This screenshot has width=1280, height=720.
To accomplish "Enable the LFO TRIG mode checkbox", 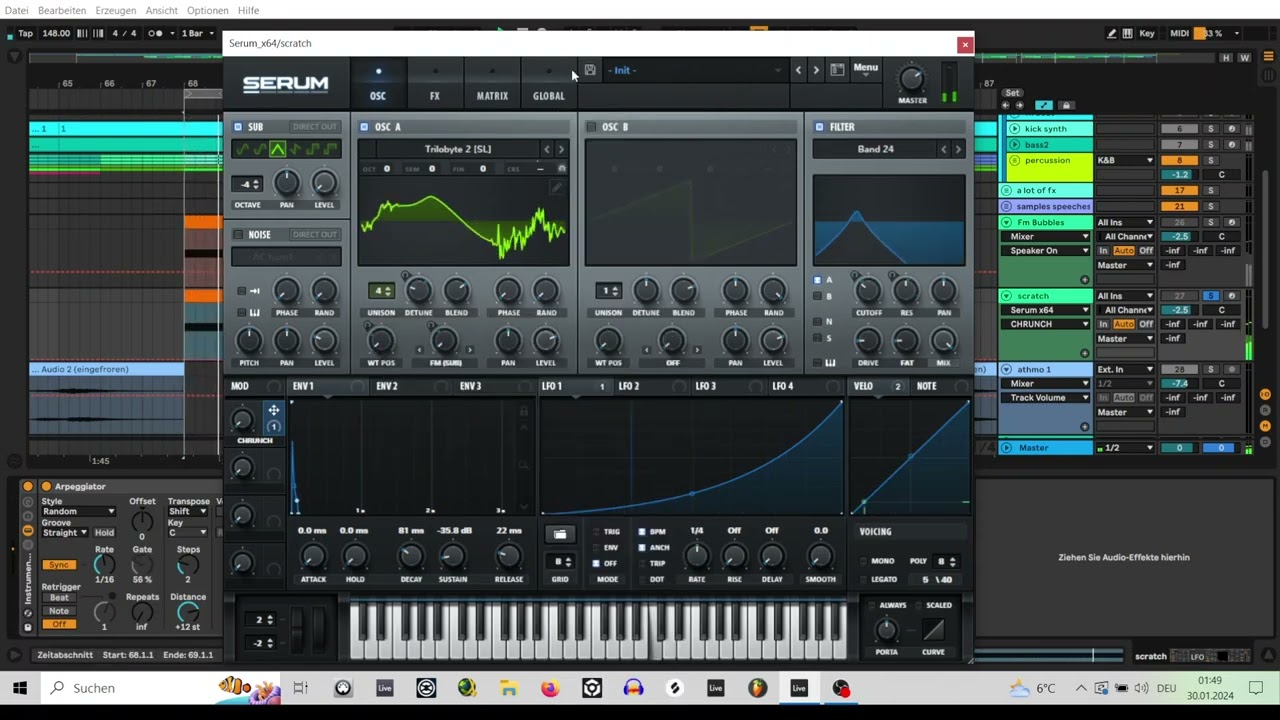I will 596,532.
